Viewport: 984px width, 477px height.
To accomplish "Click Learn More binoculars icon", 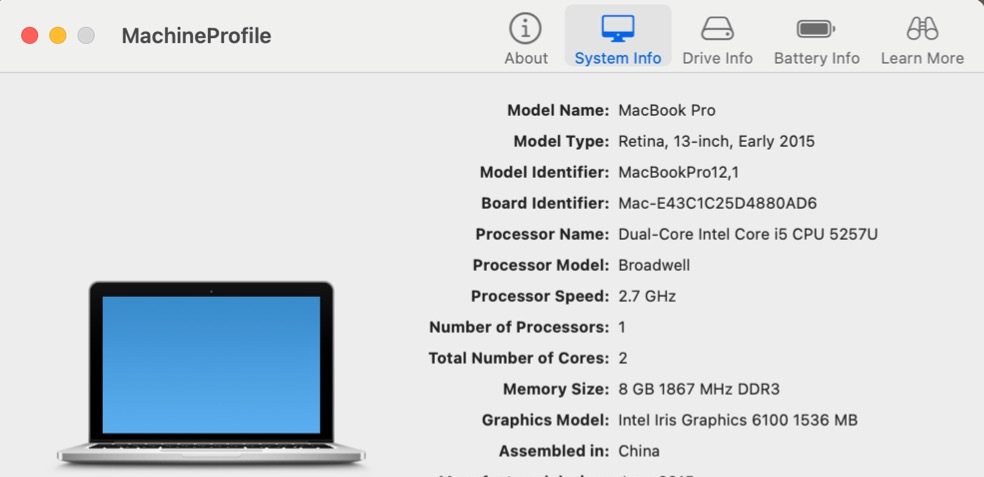I will click(922, 29).
